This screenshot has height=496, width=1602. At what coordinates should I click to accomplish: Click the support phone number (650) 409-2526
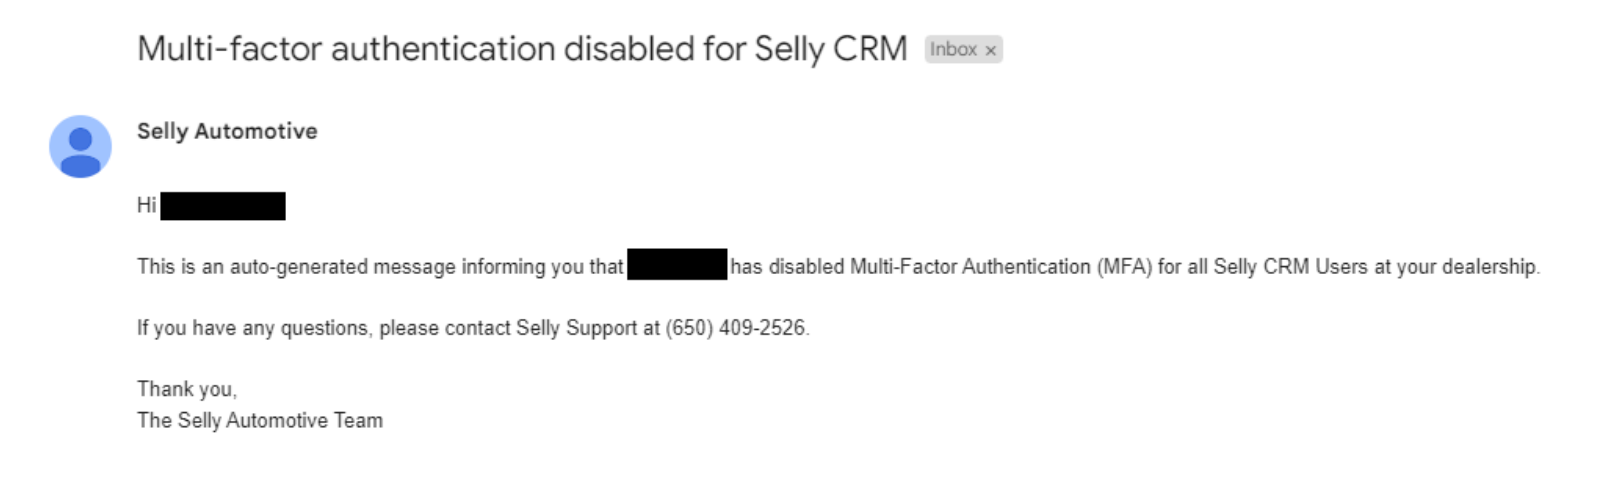coord(735,328)
